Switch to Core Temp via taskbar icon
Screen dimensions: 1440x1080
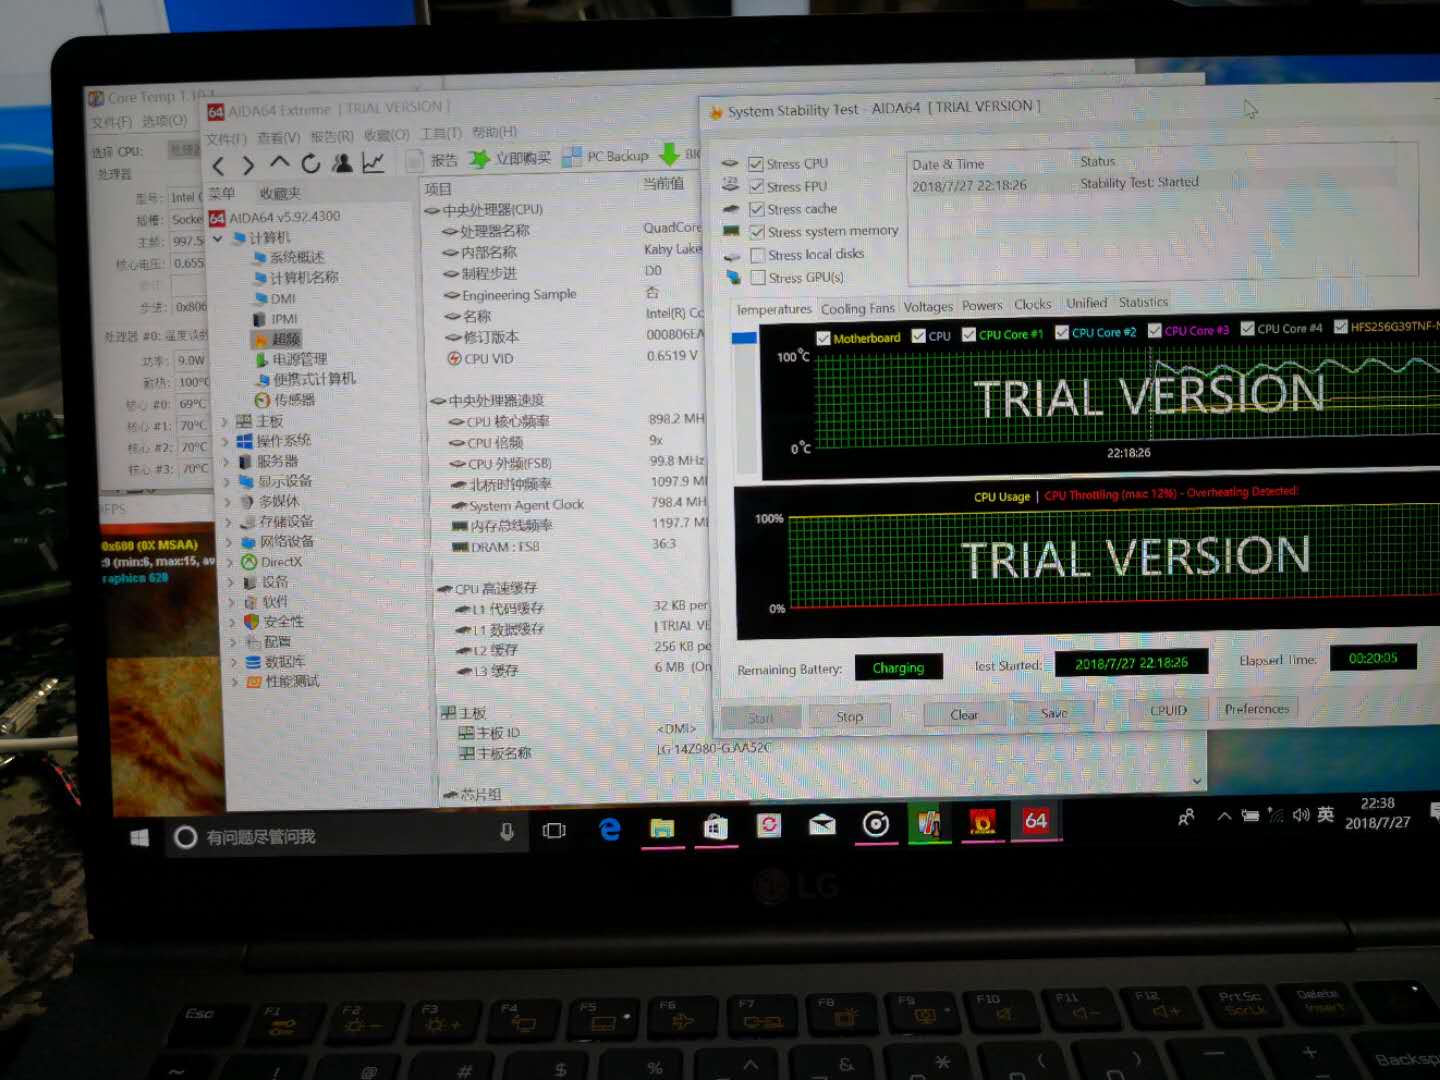click(929, 823)
